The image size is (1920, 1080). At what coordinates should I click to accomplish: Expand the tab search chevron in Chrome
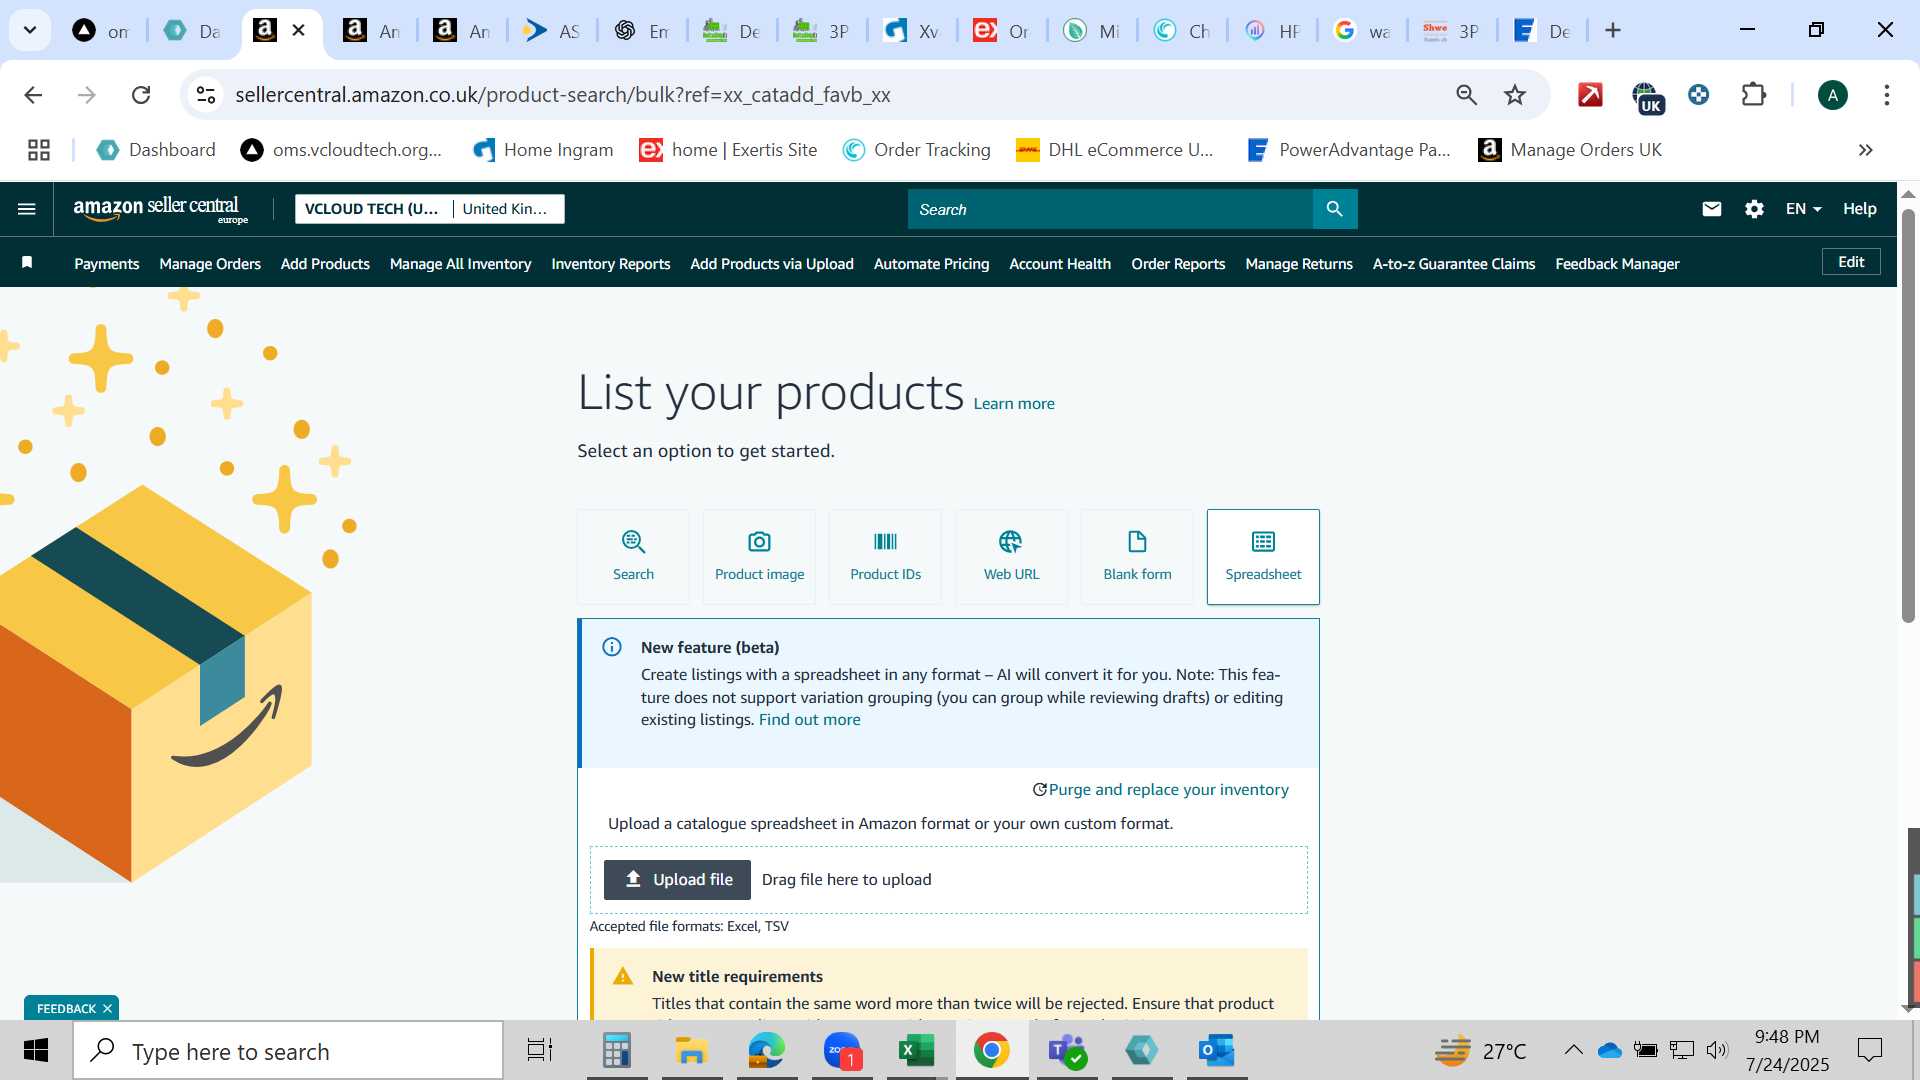30,30
